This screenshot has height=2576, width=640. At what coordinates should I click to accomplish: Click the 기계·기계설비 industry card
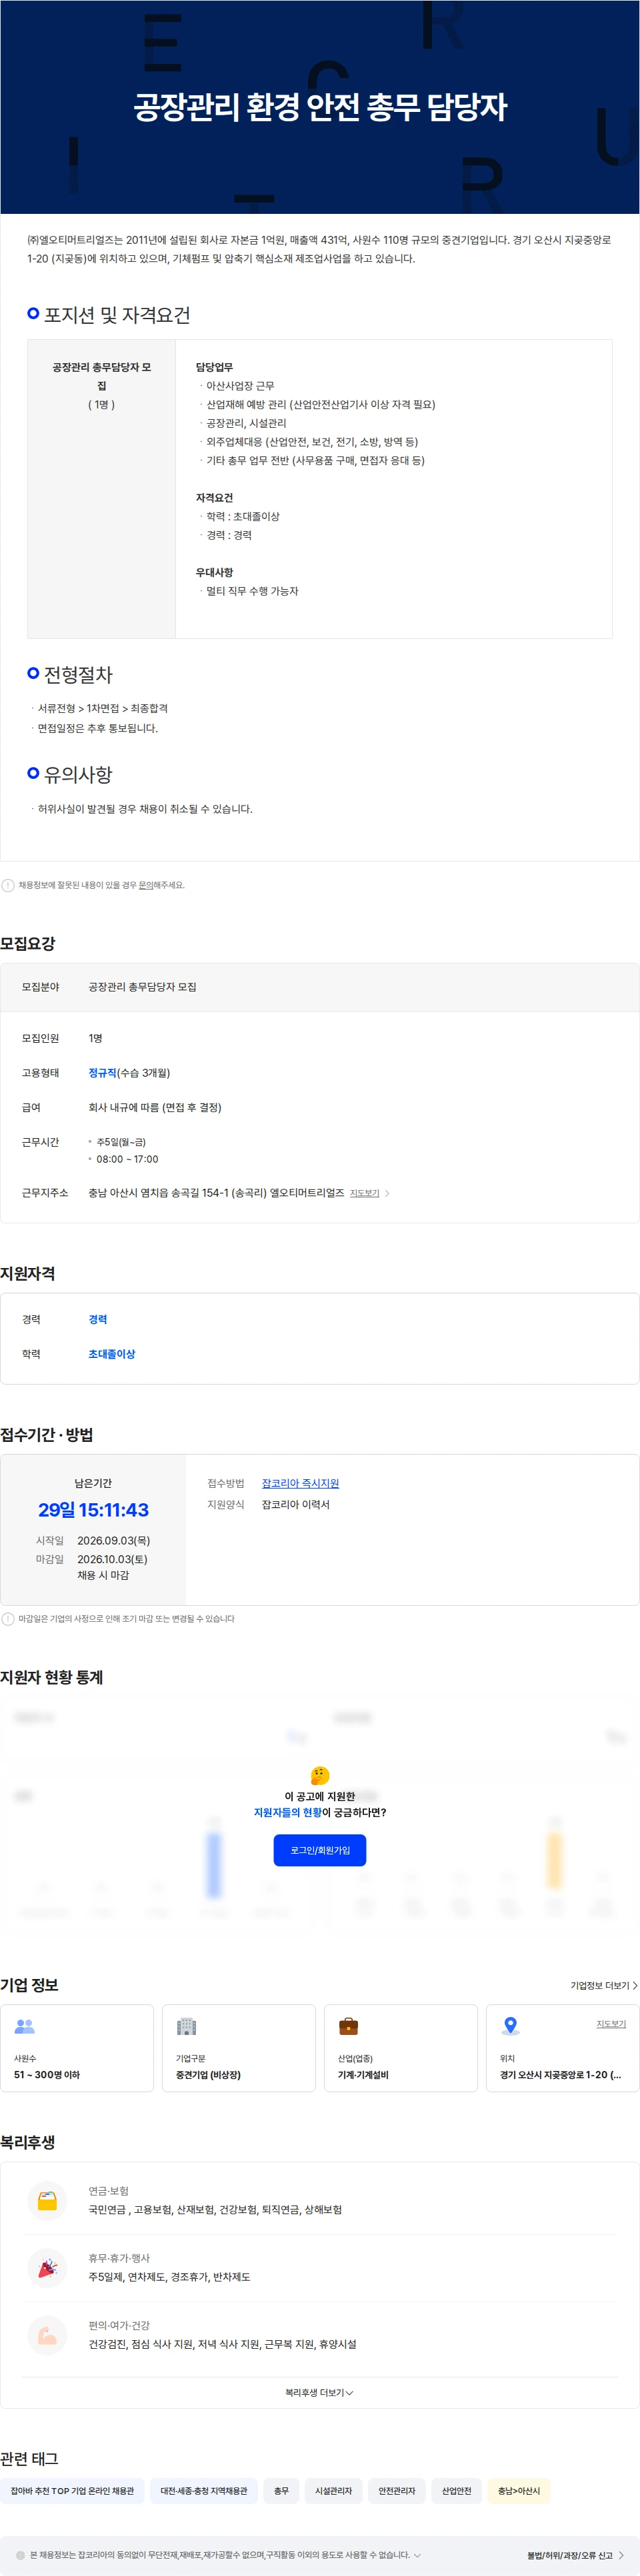pos(401,2047)
